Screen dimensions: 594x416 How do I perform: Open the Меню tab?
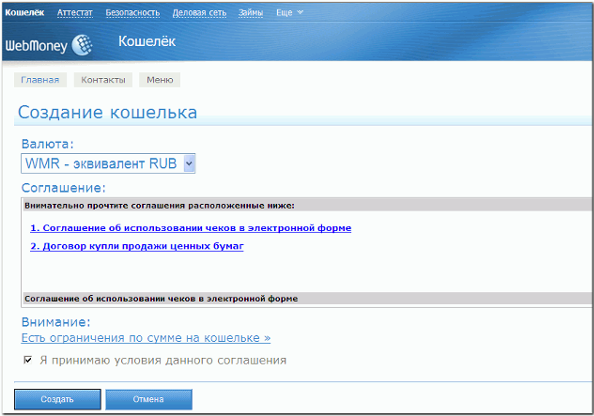(x=159, y=80)
